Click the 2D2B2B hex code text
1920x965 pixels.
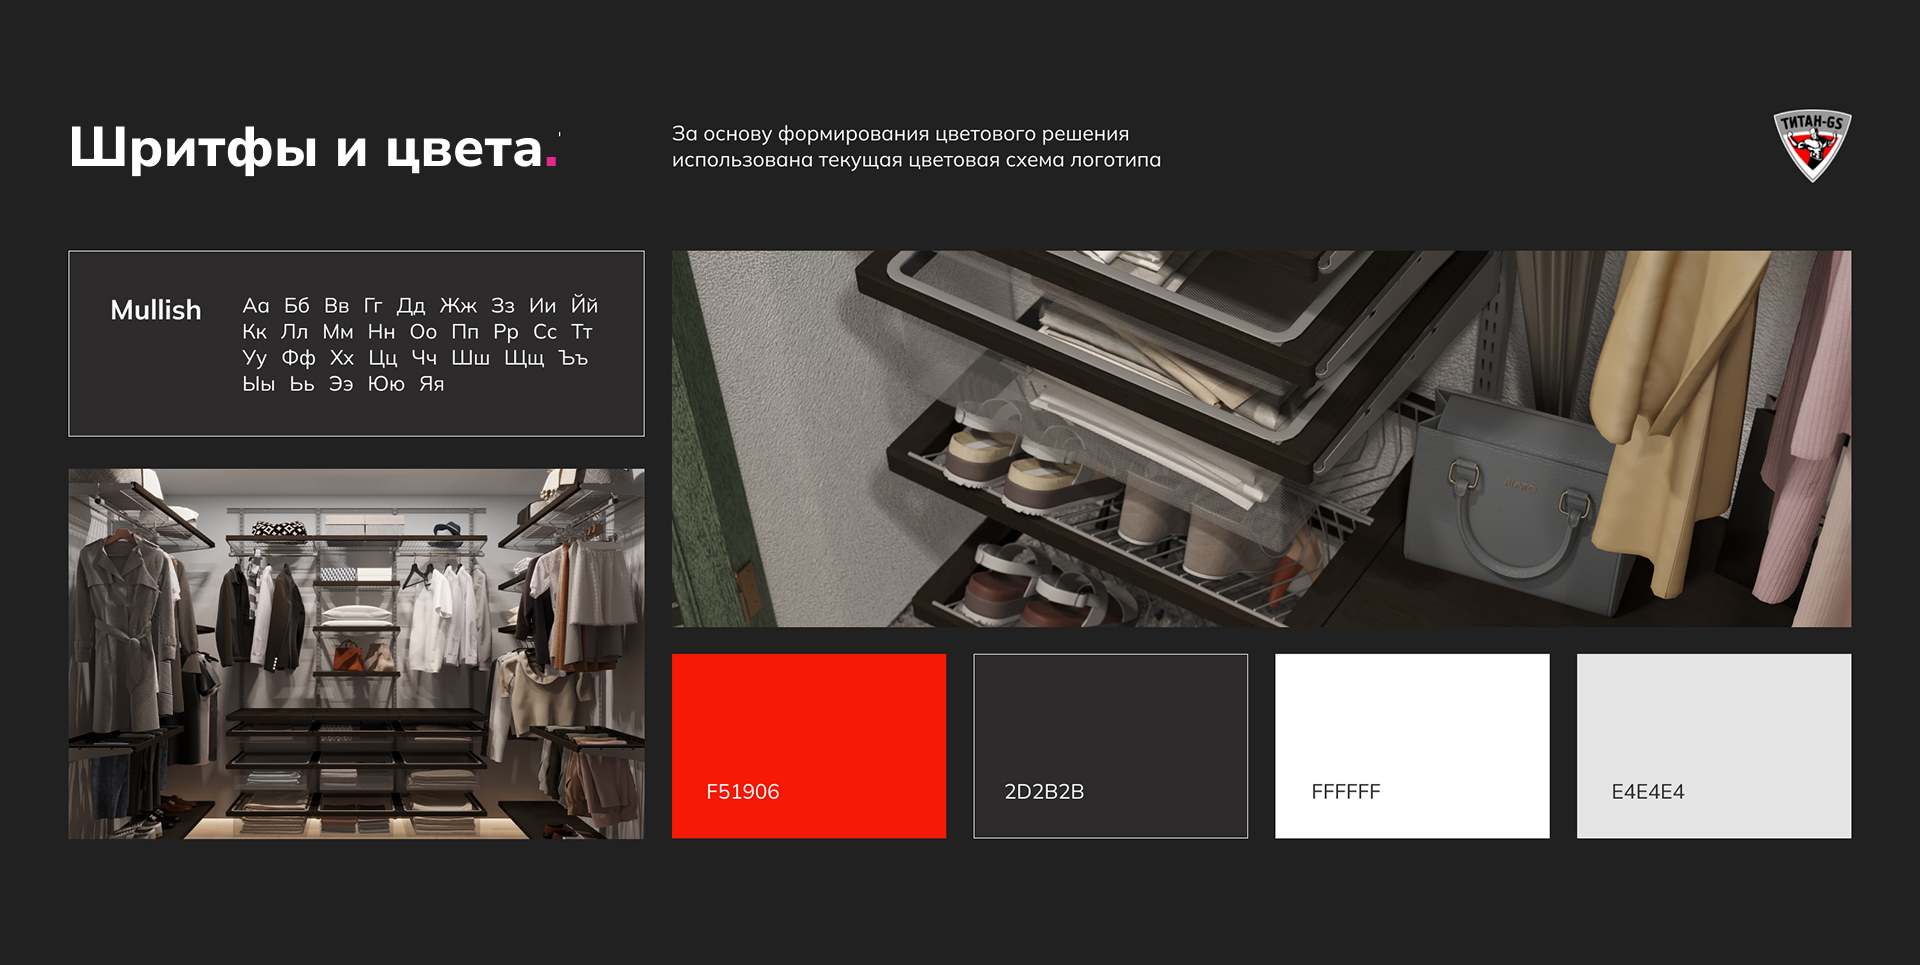[x=1044, y=792]
